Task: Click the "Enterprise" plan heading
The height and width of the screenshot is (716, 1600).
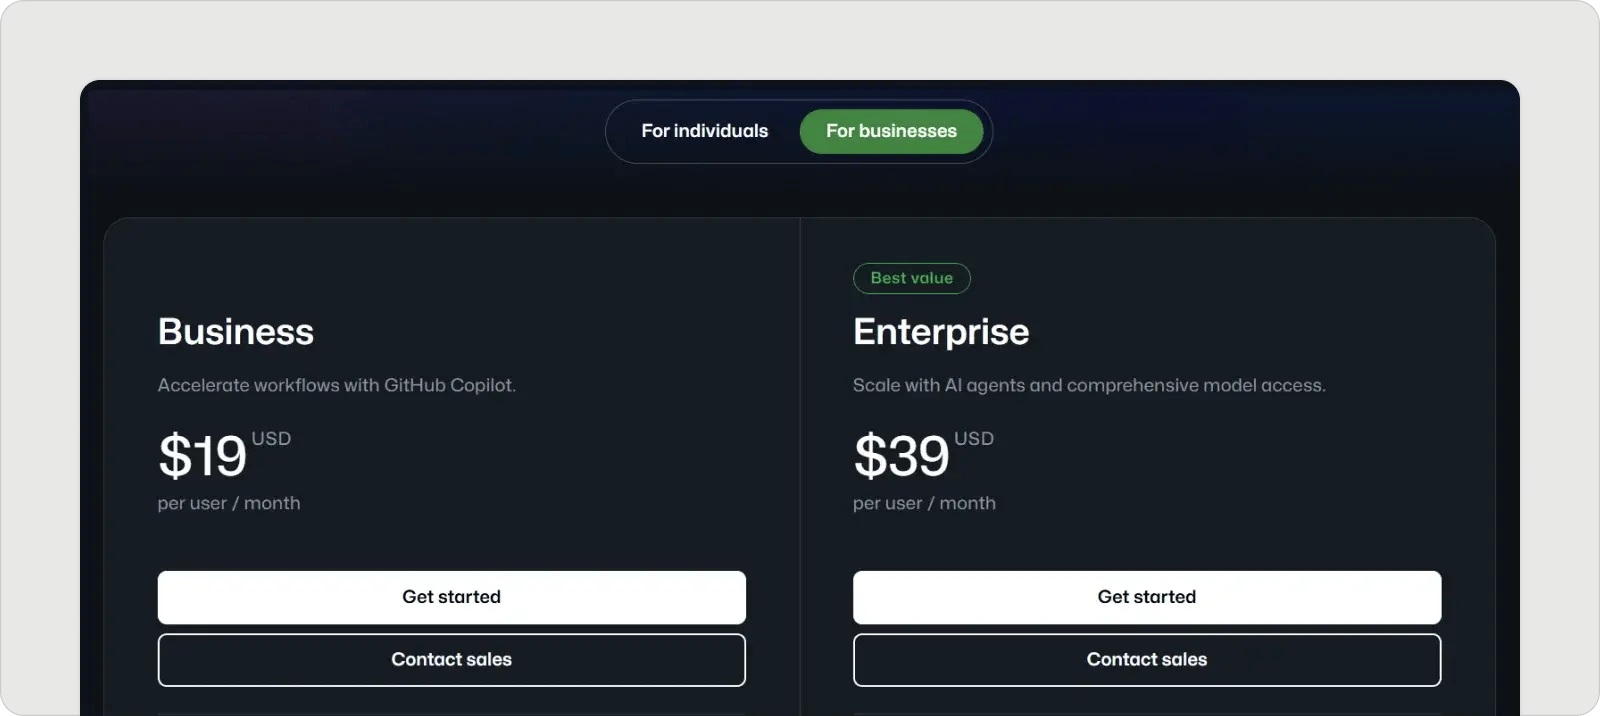Action: 941,331
